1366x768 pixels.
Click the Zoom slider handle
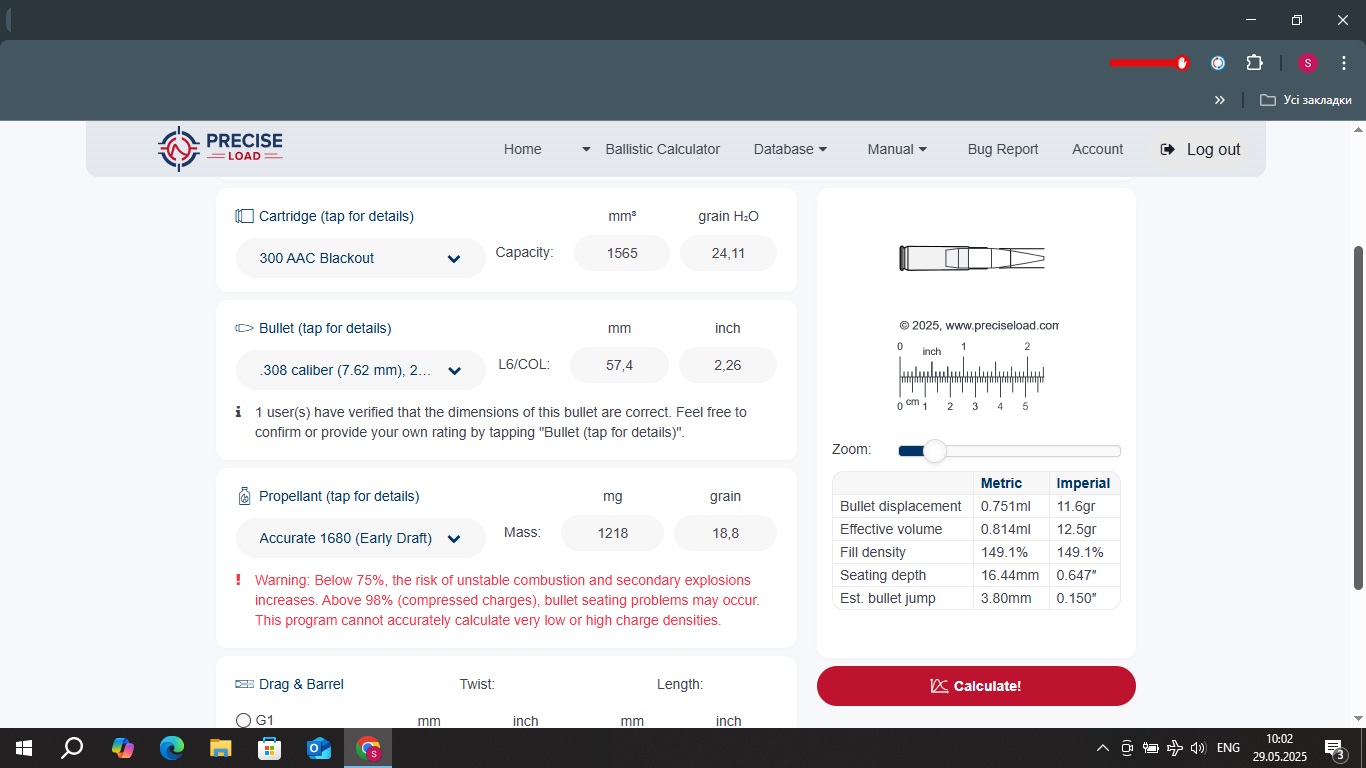point(934,451)
